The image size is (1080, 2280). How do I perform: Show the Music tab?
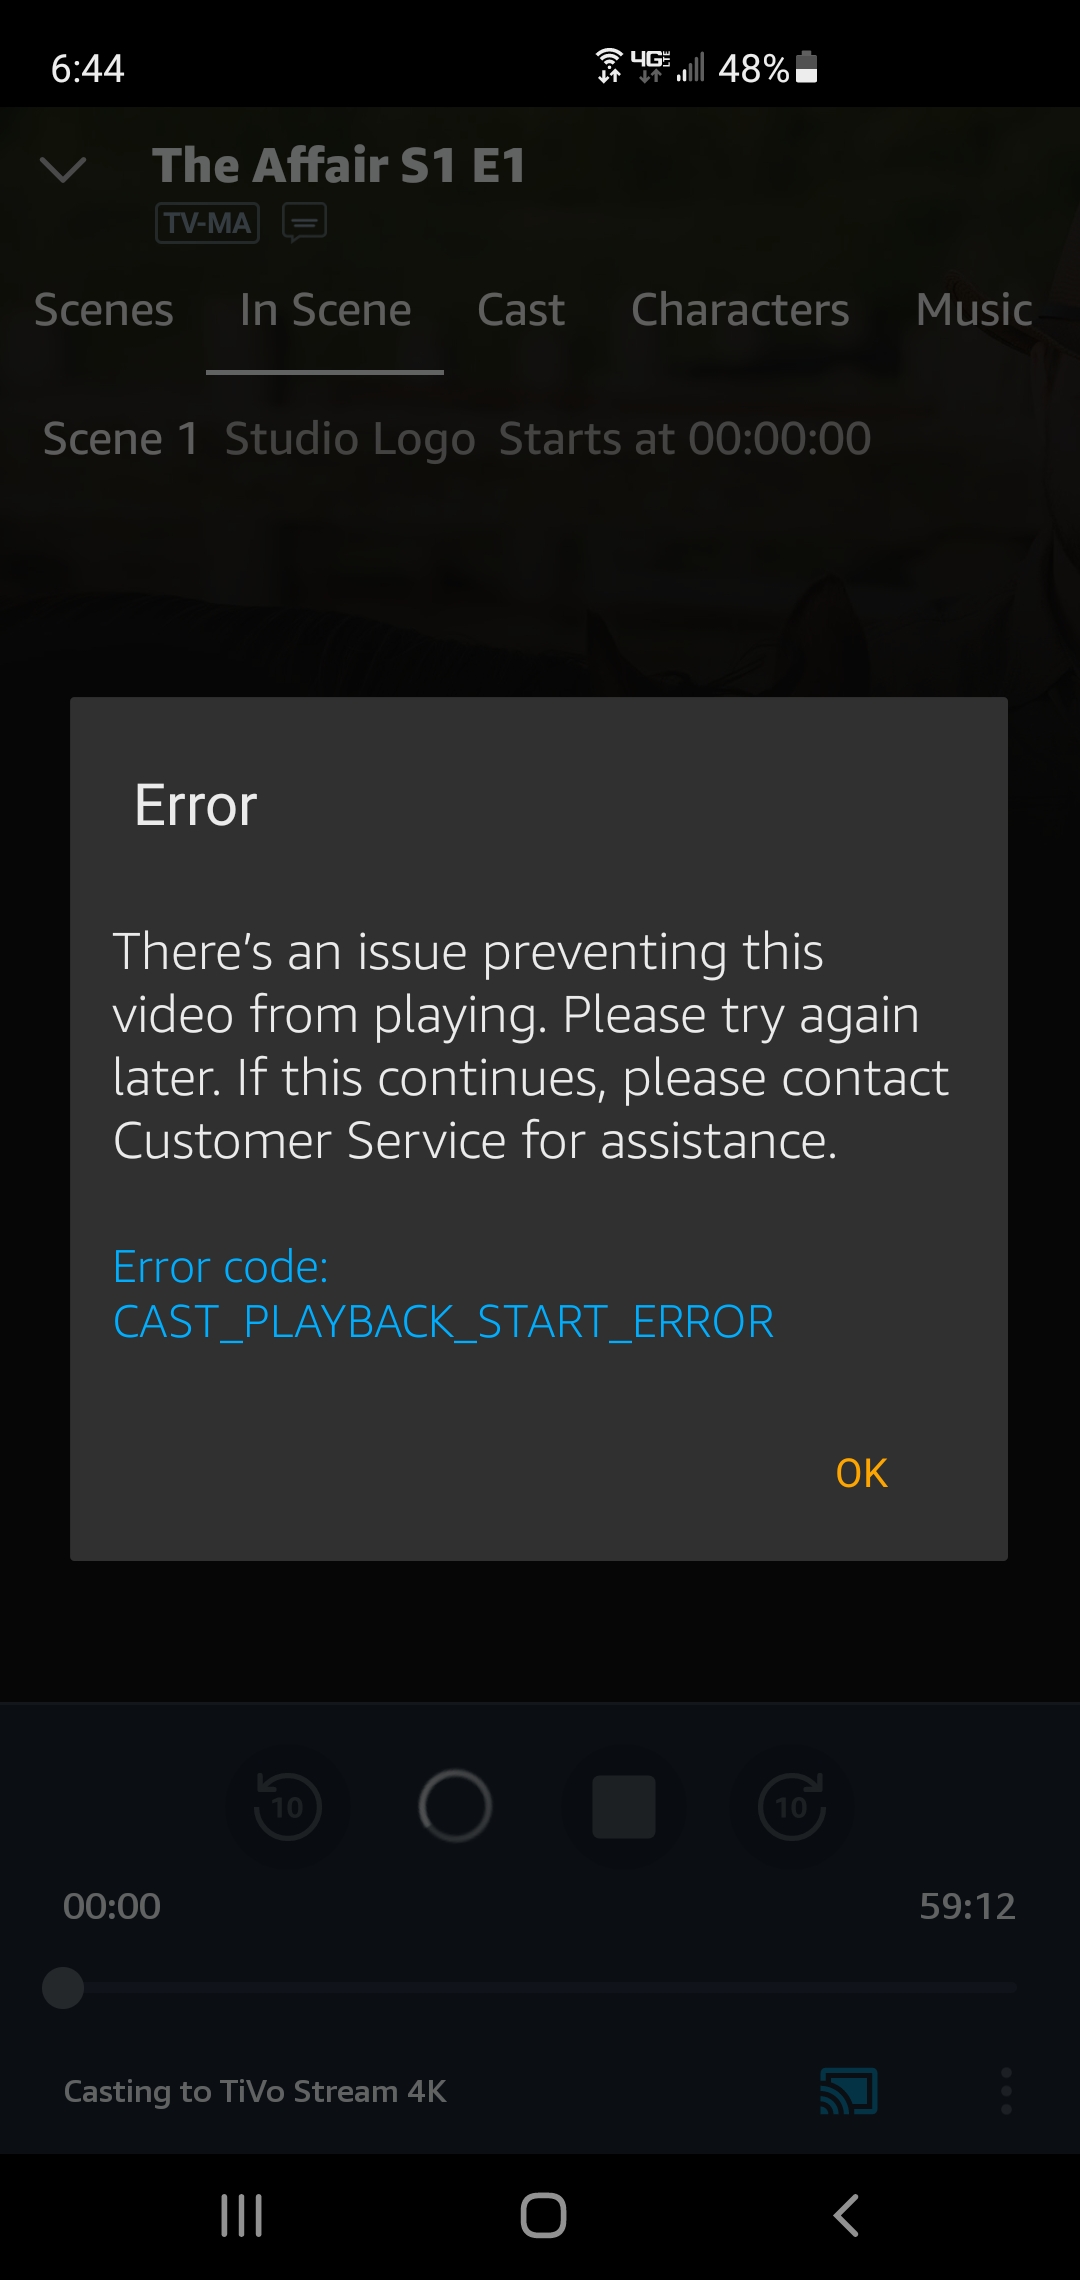coord(974,310)
